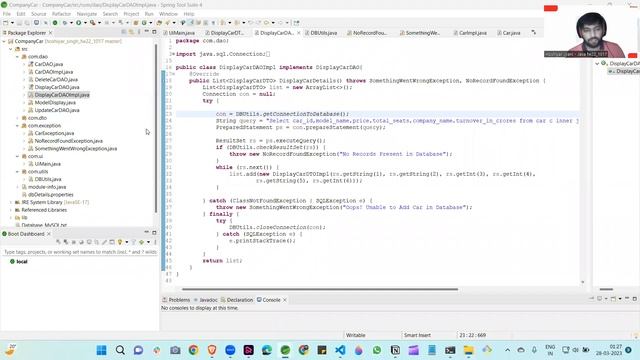Maximize the Package Explorer panel

point(154,32)
